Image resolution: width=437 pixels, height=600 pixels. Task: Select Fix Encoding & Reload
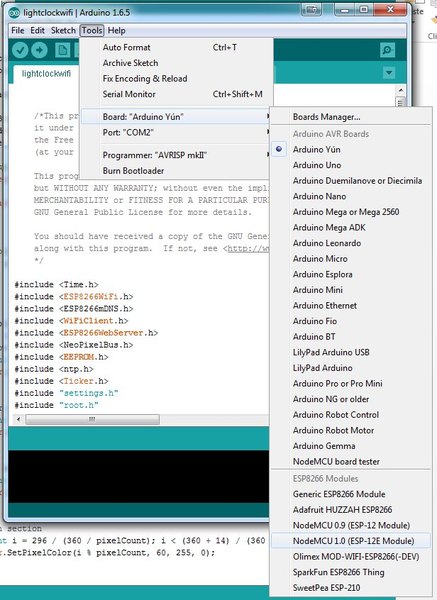176,78
